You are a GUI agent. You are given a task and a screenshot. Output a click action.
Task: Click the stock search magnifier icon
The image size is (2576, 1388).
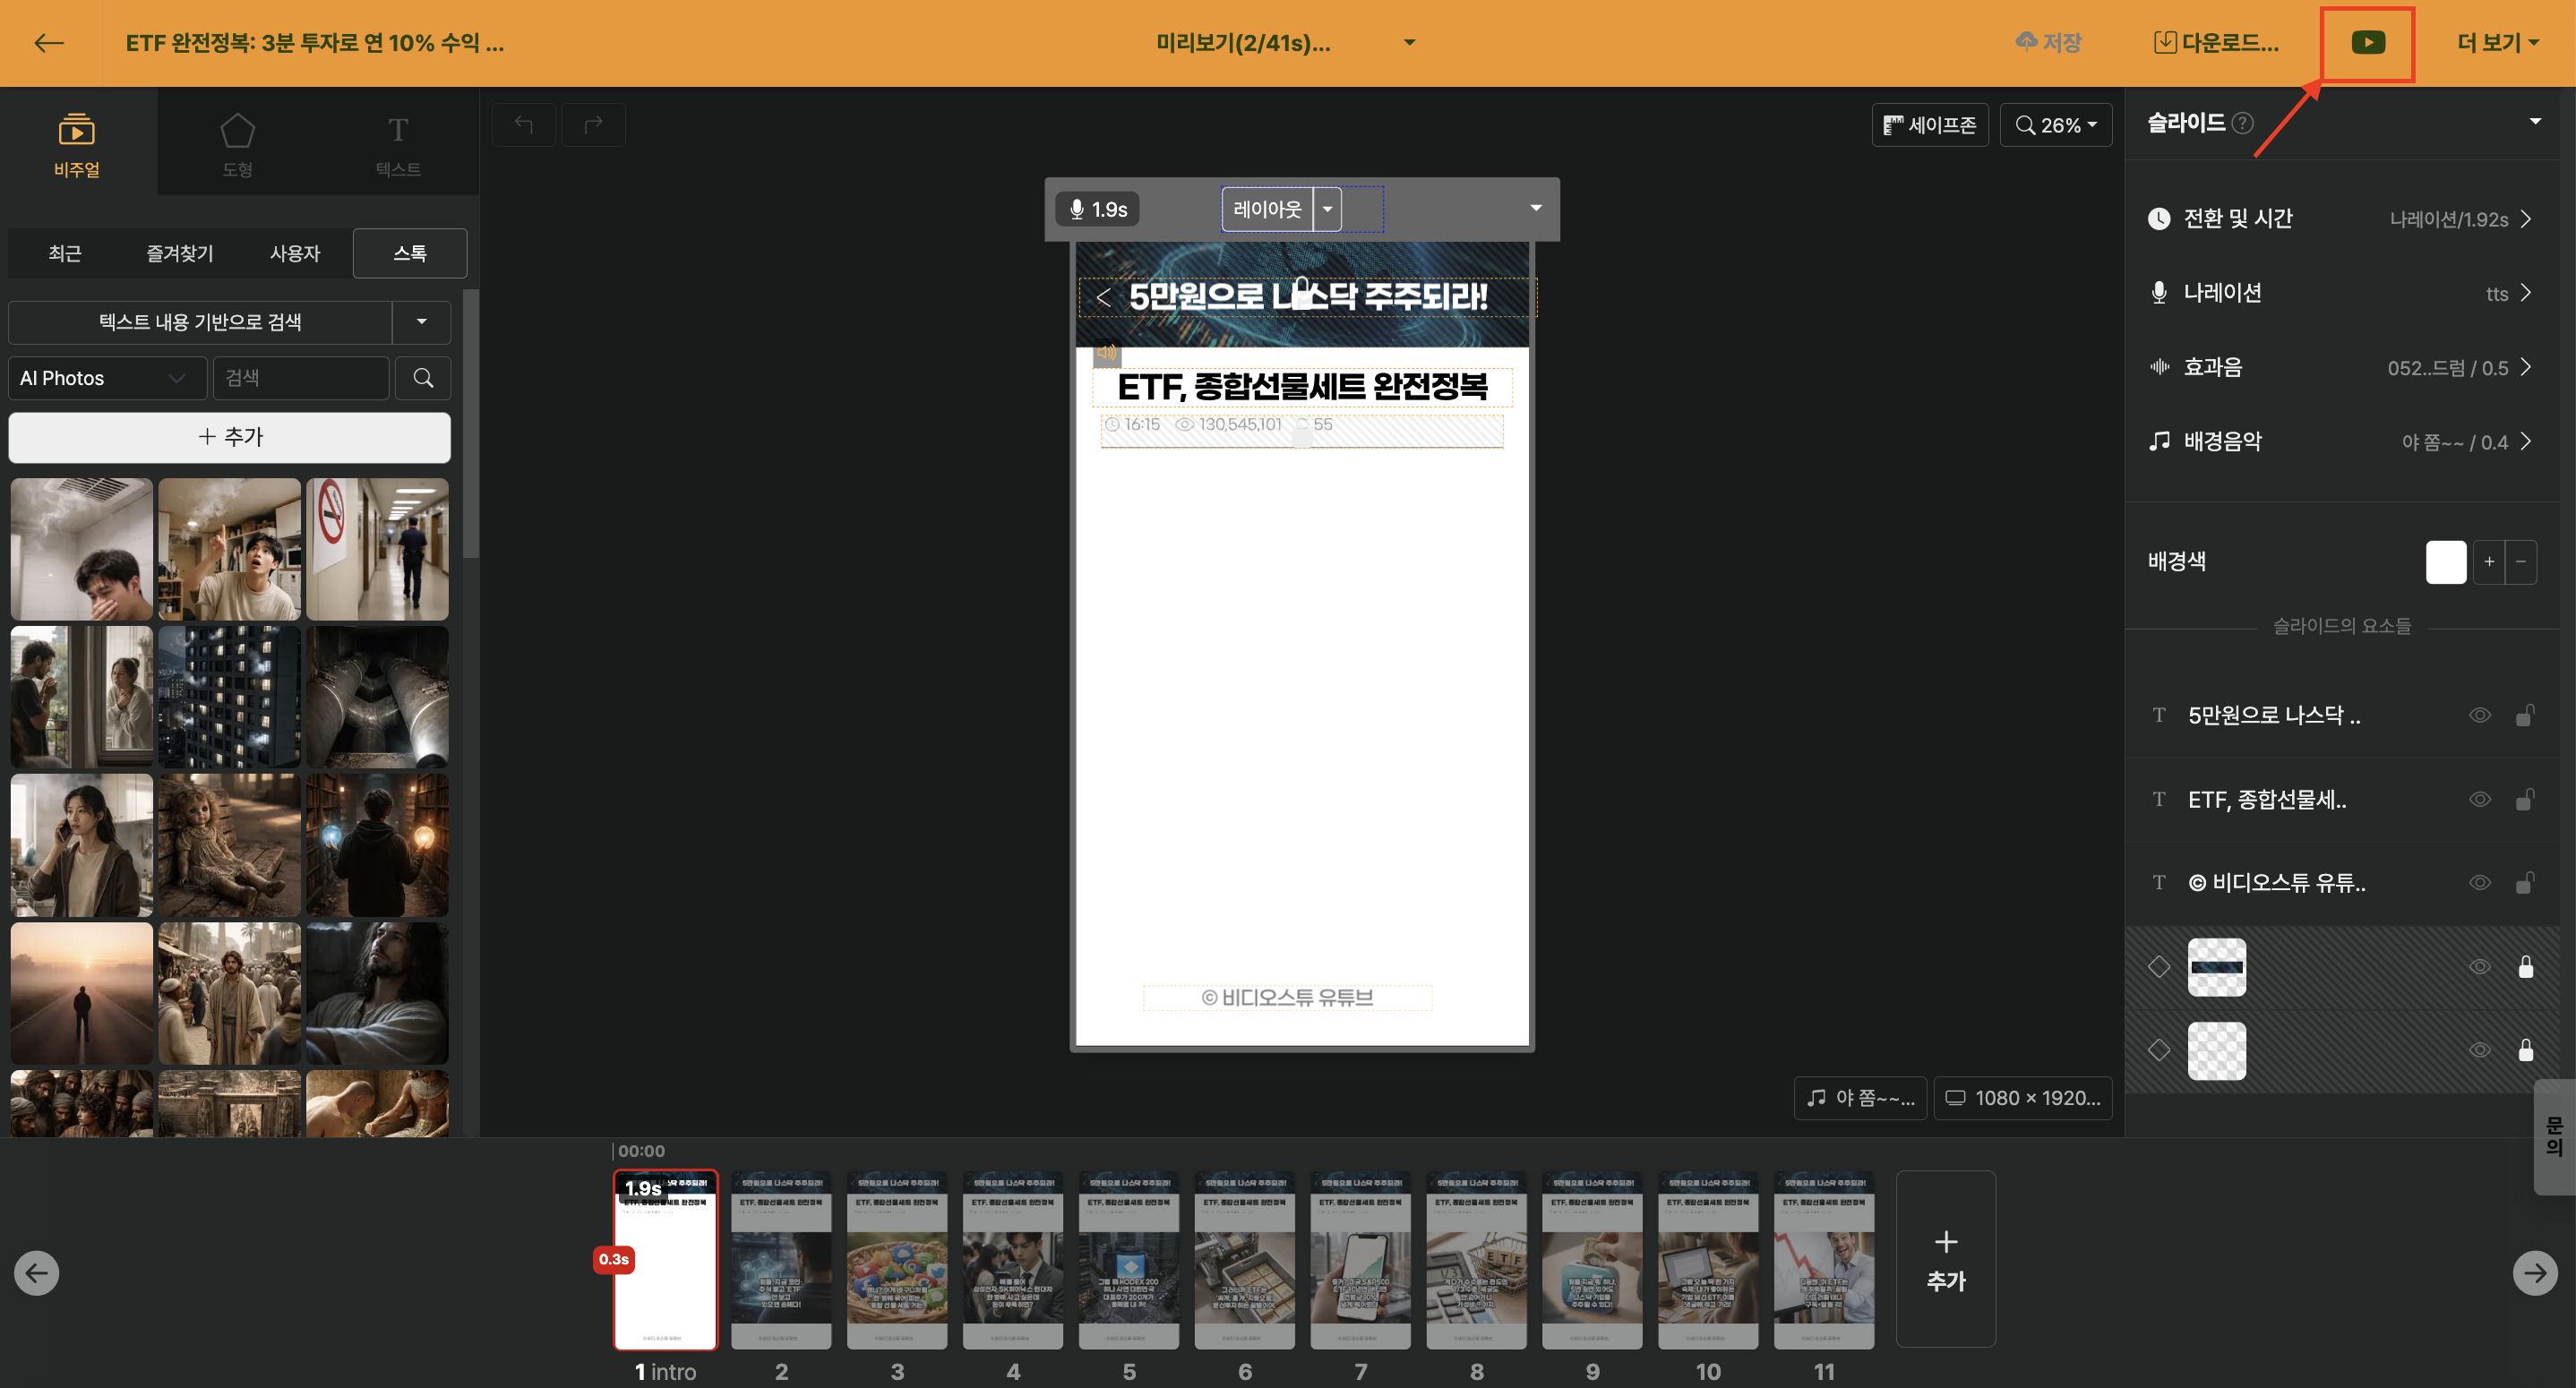[423, 378]
